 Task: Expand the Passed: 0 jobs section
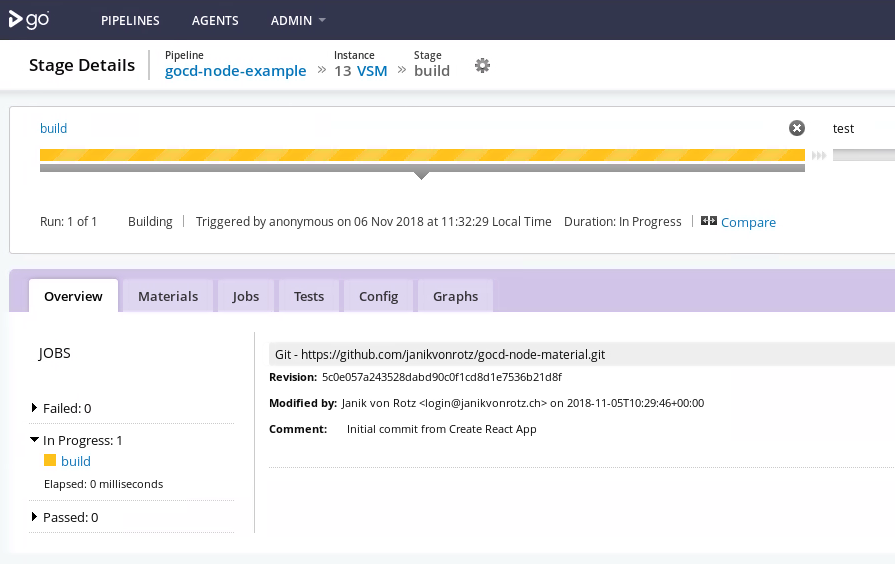[x=34, y=517]
